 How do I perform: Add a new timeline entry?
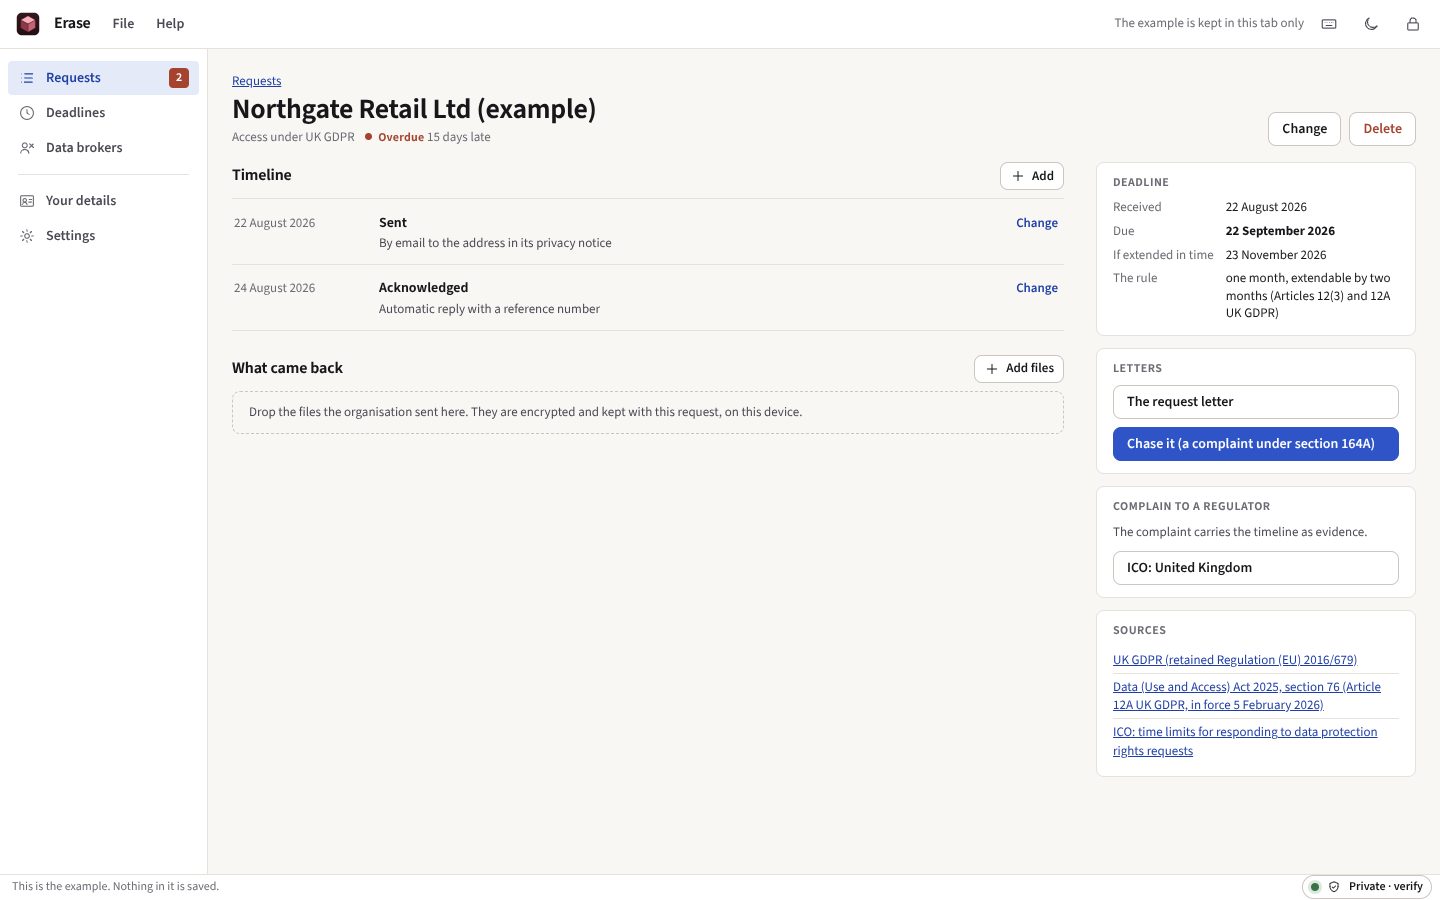point(1032,176)
